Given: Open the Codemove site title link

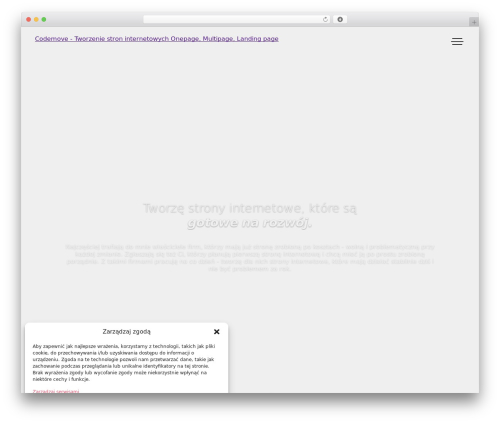Looking at the screenshot, I should (157, 39).
